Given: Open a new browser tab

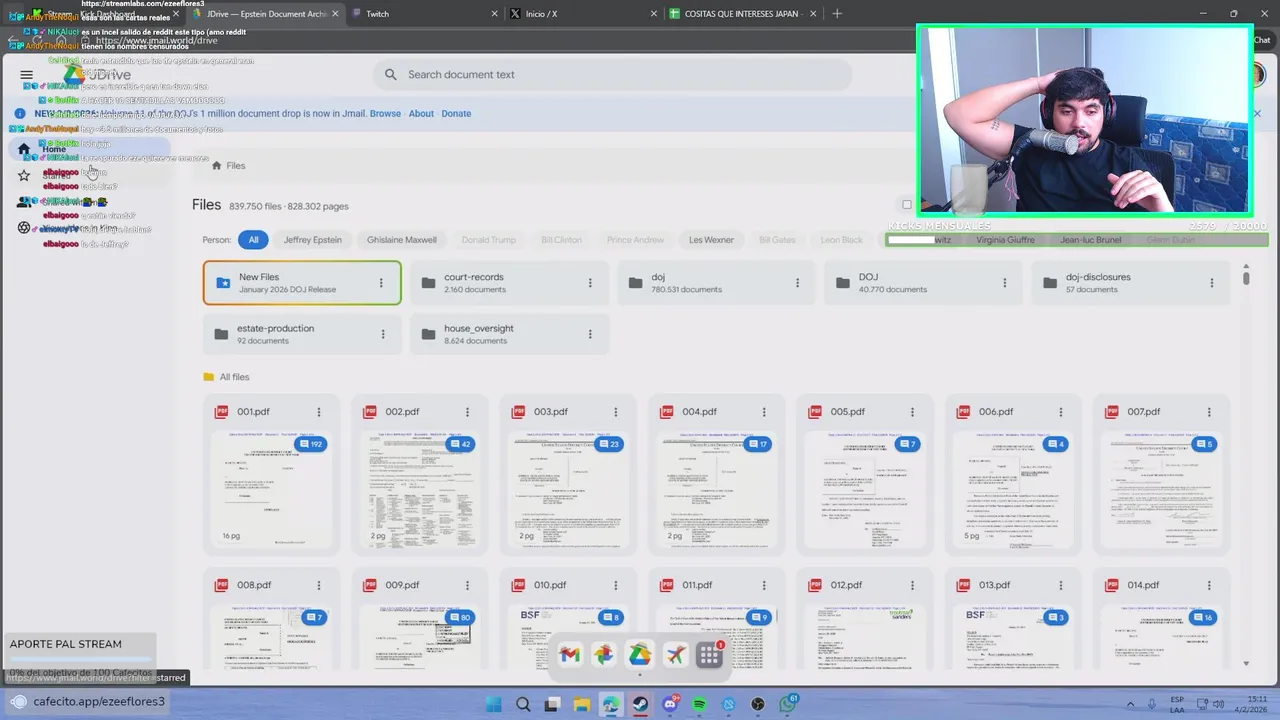Looking at the screenshot, I should [x=837, y=14].
